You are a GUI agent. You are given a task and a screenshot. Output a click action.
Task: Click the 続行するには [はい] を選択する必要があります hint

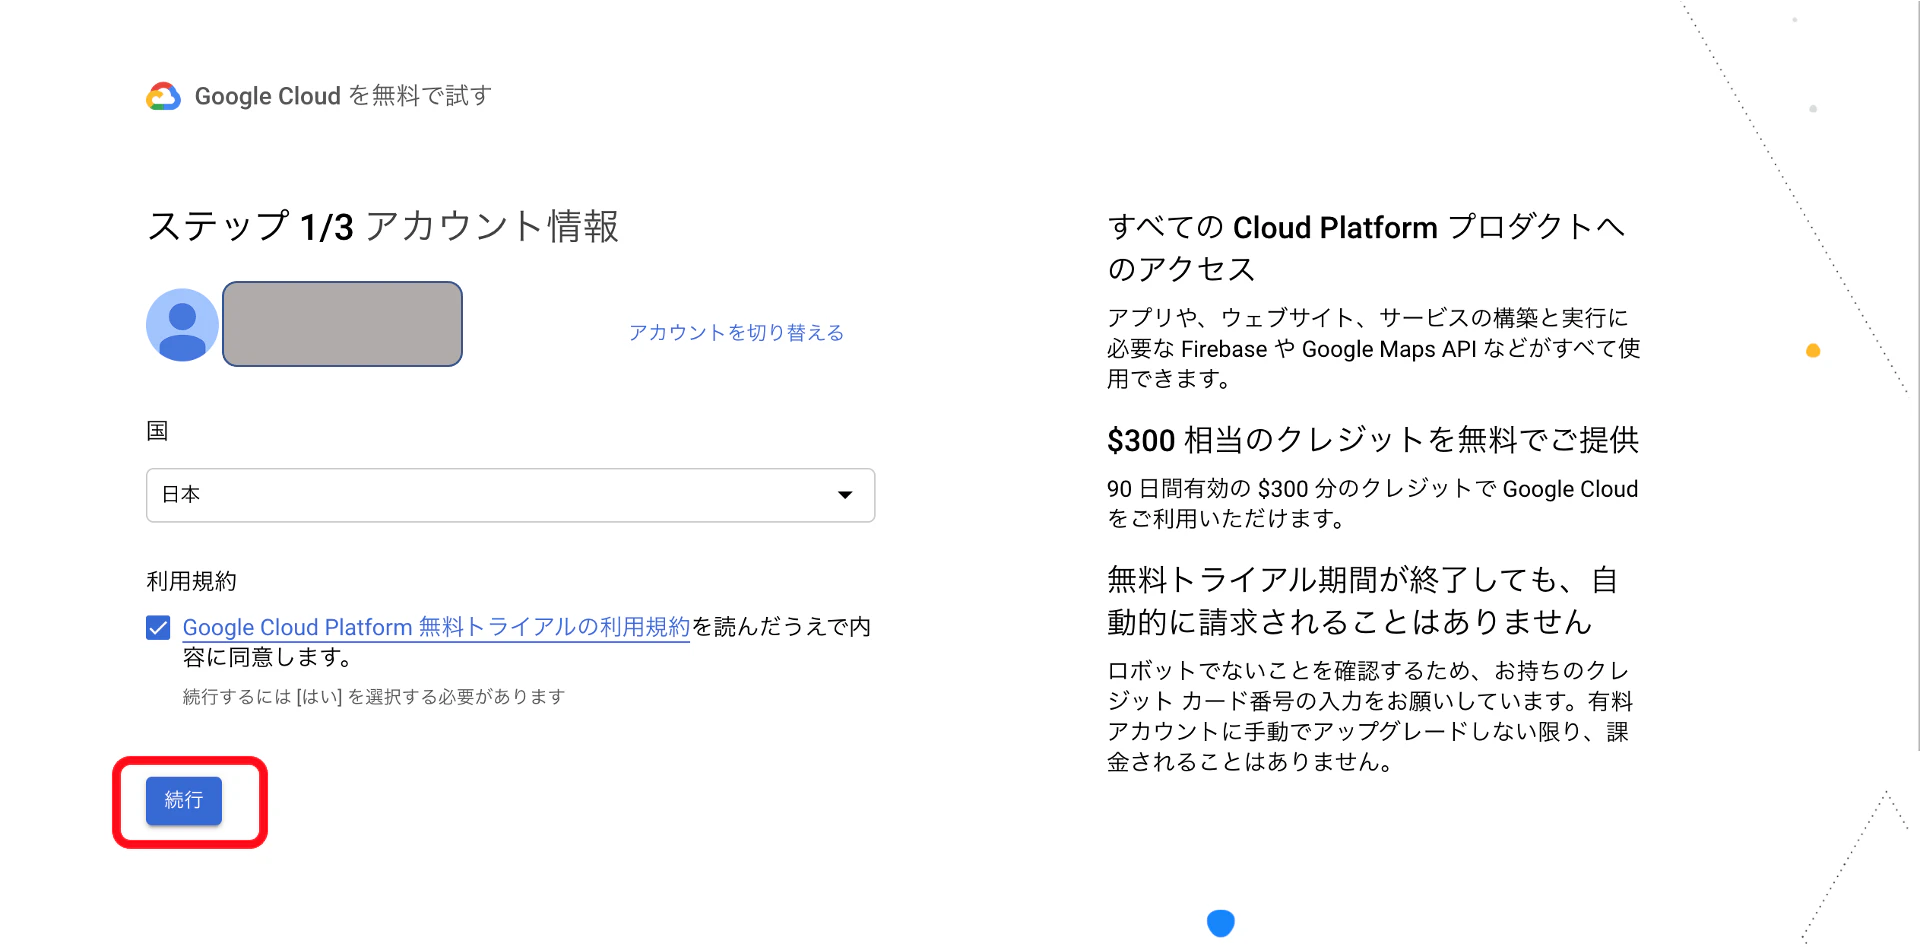pyautogui.click(x=374, y=696)
